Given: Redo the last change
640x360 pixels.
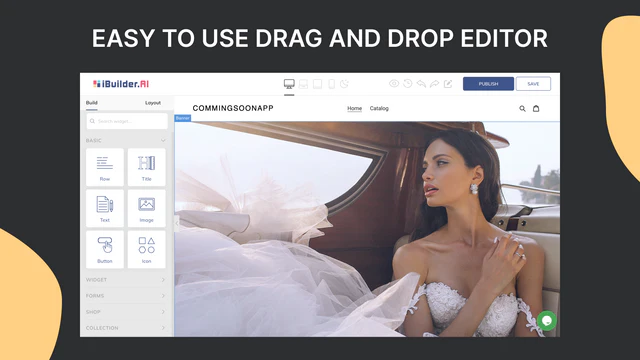Looking at the screenshot, I should (435, 84).
